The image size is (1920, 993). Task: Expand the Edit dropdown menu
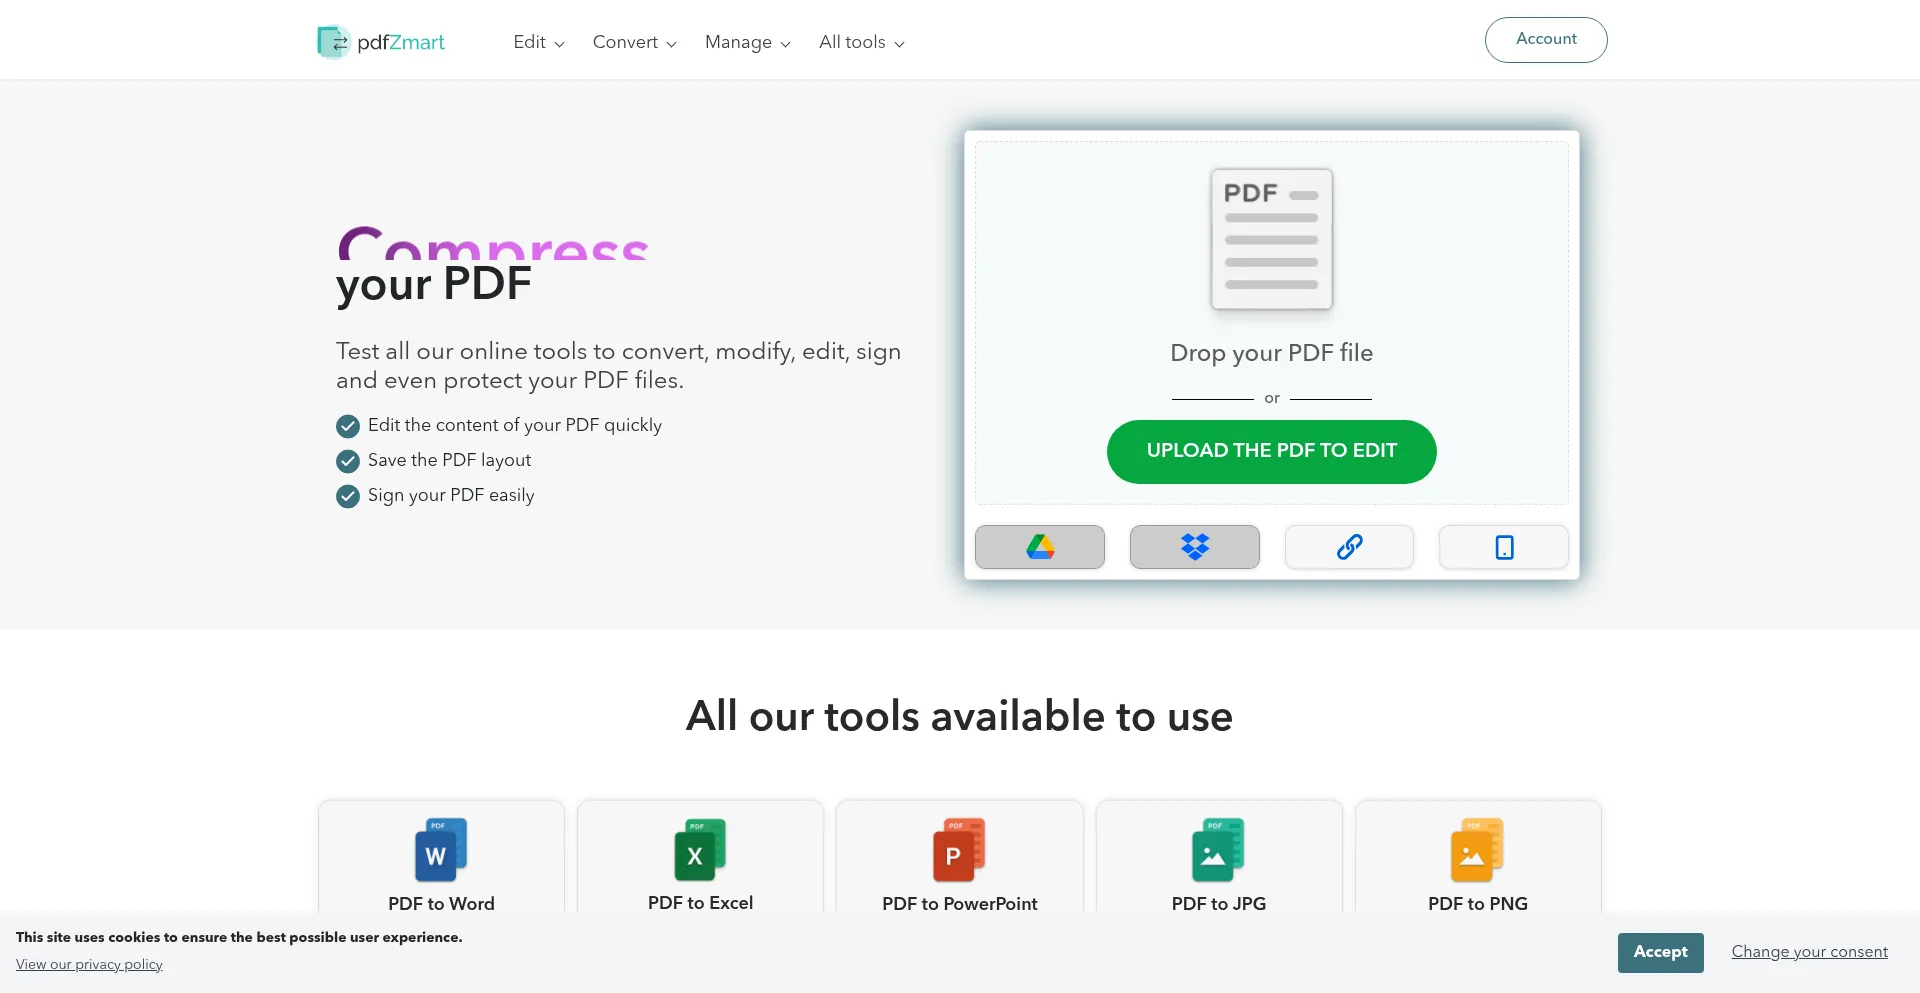(538, 42)
